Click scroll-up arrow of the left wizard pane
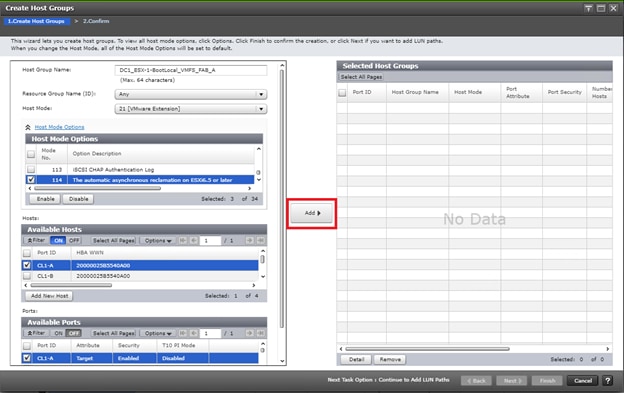The height and width of the screenshot is (393, 624). (282, 65)
